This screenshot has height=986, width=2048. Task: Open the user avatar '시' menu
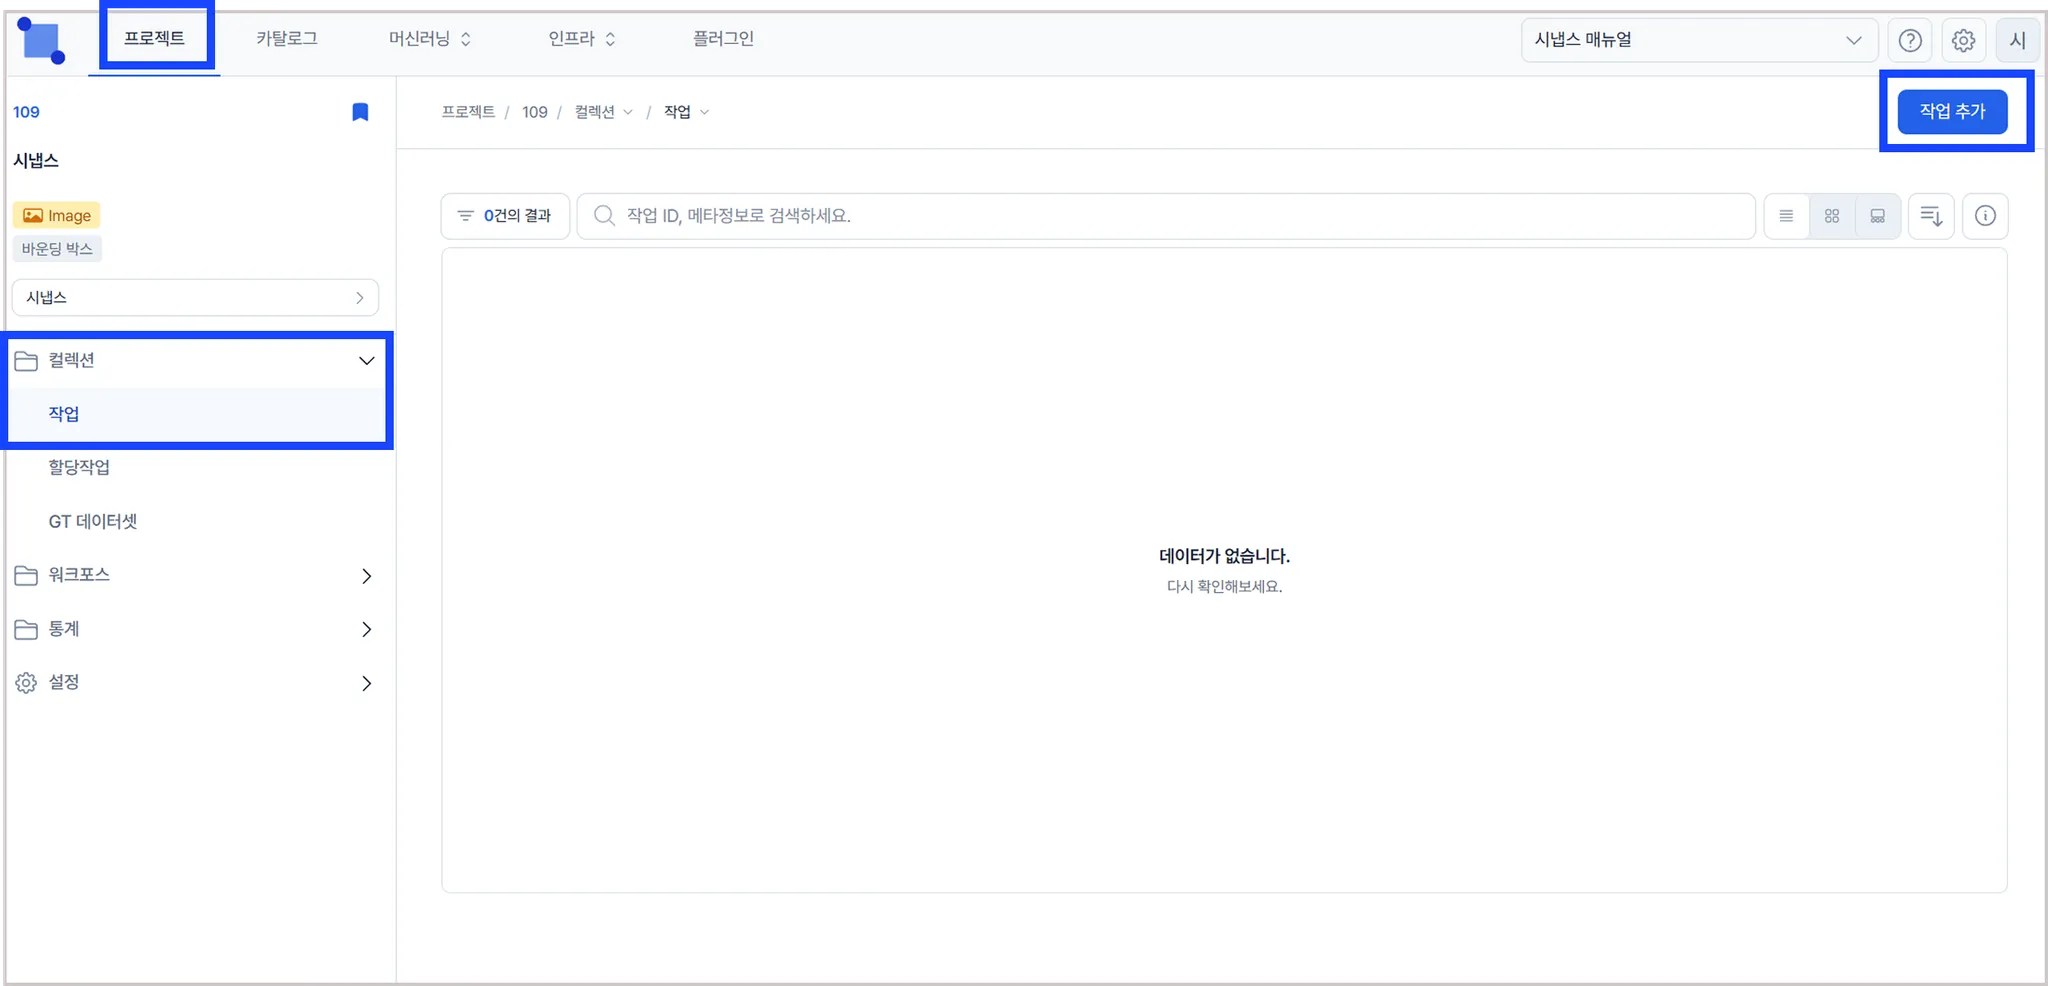tap(2017, 40)
